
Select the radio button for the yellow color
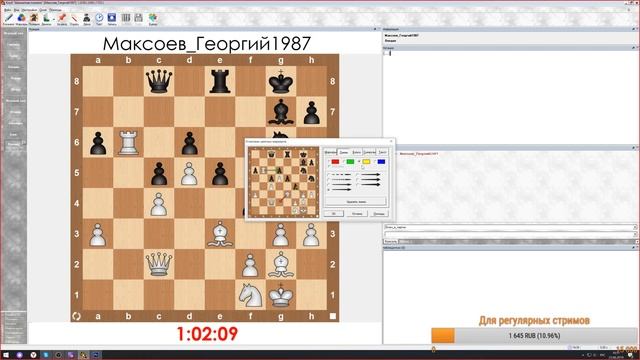point(359,161)
